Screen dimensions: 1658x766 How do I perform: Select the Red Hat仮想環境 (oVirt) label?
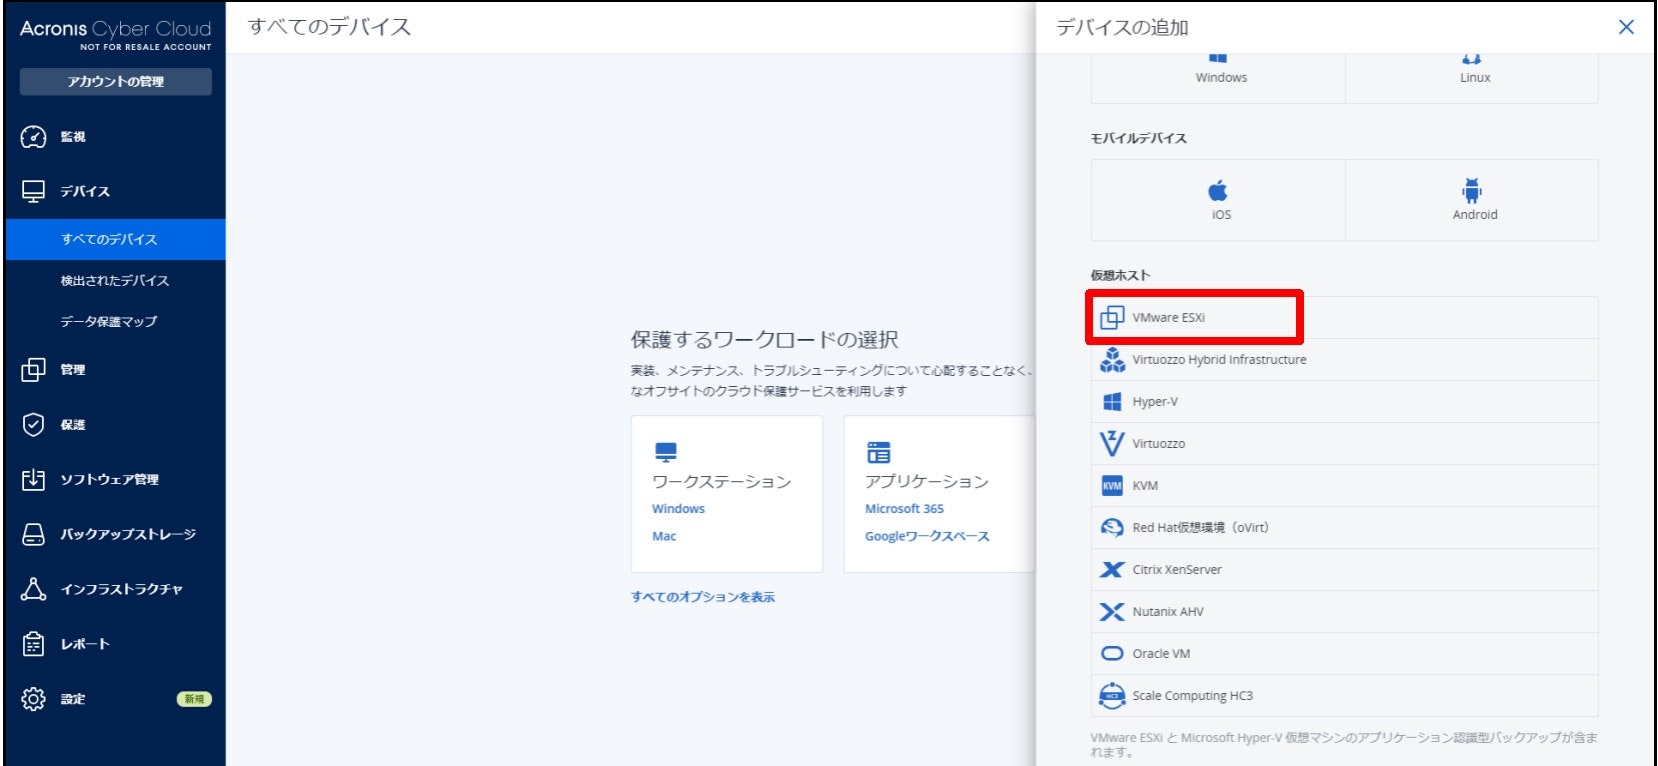(x=1200, y=528)
